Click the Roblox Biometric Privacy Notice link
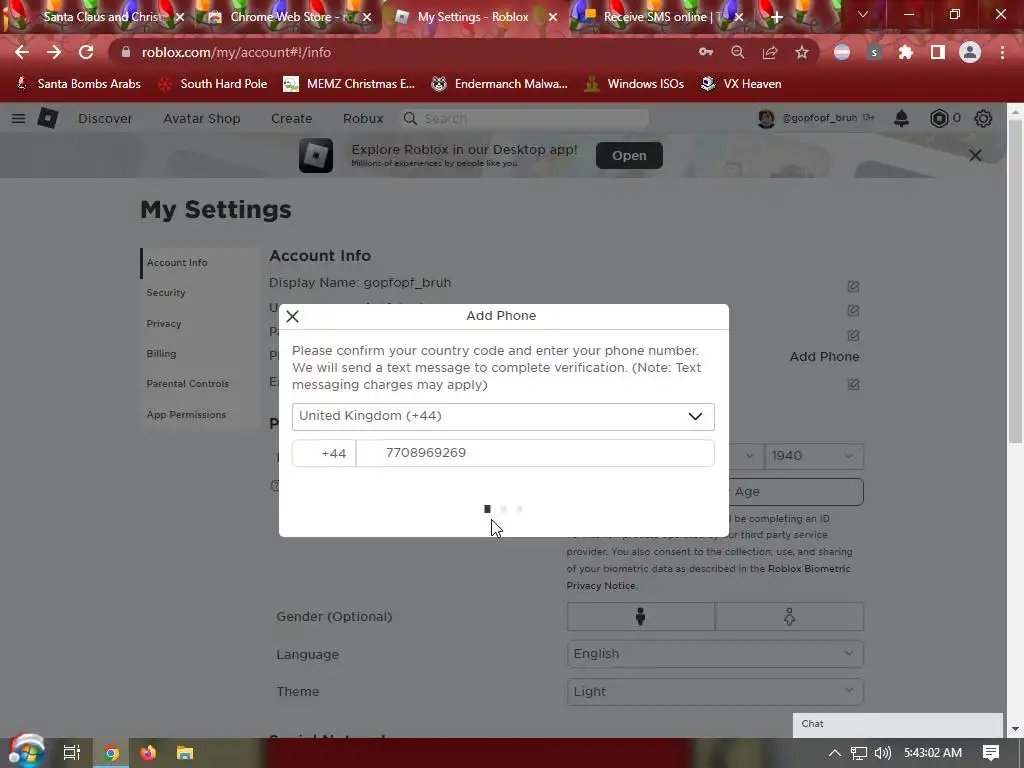 pyautogui.click(x=709, y=577)
